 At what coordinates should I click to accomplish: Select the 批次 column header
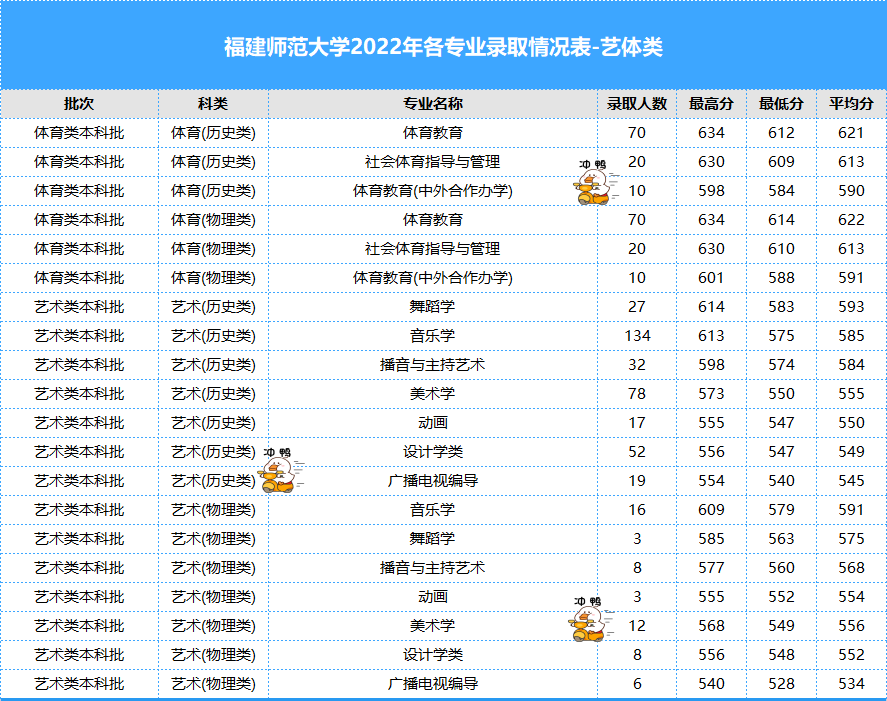(x=79, y=104)
